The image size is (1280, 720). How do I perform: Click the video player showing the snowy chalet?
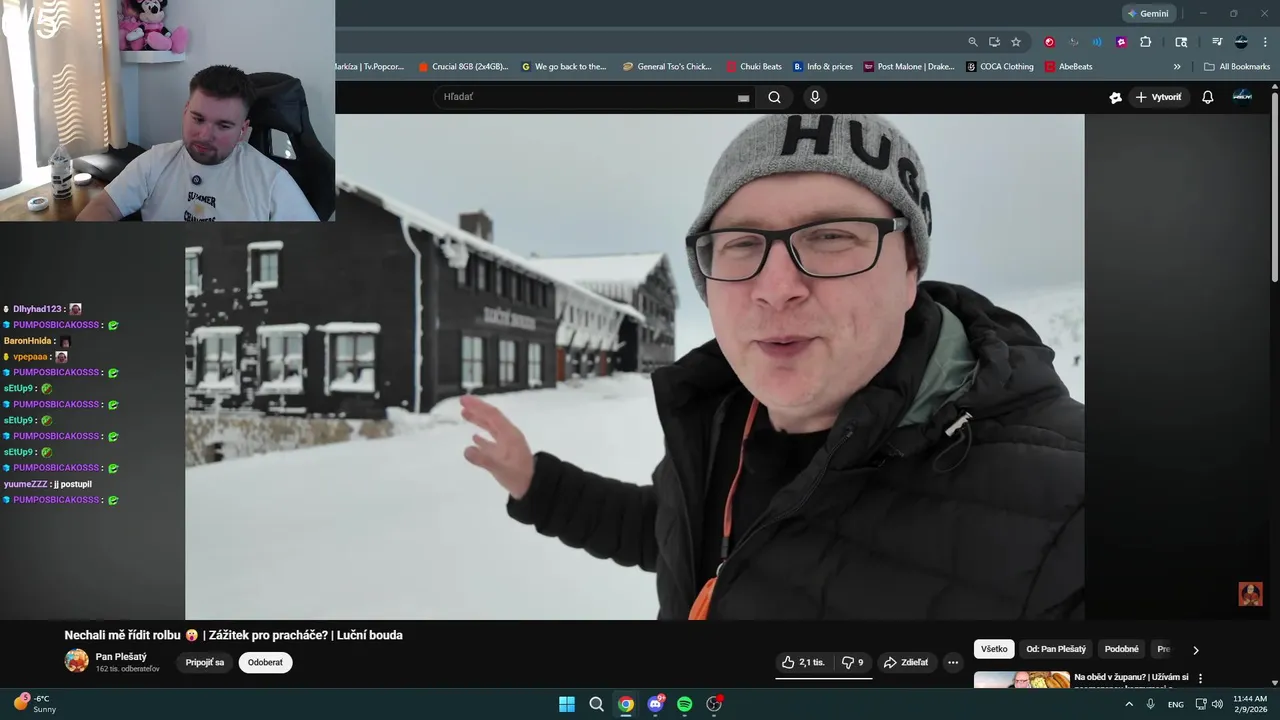[x=634, y=367]
